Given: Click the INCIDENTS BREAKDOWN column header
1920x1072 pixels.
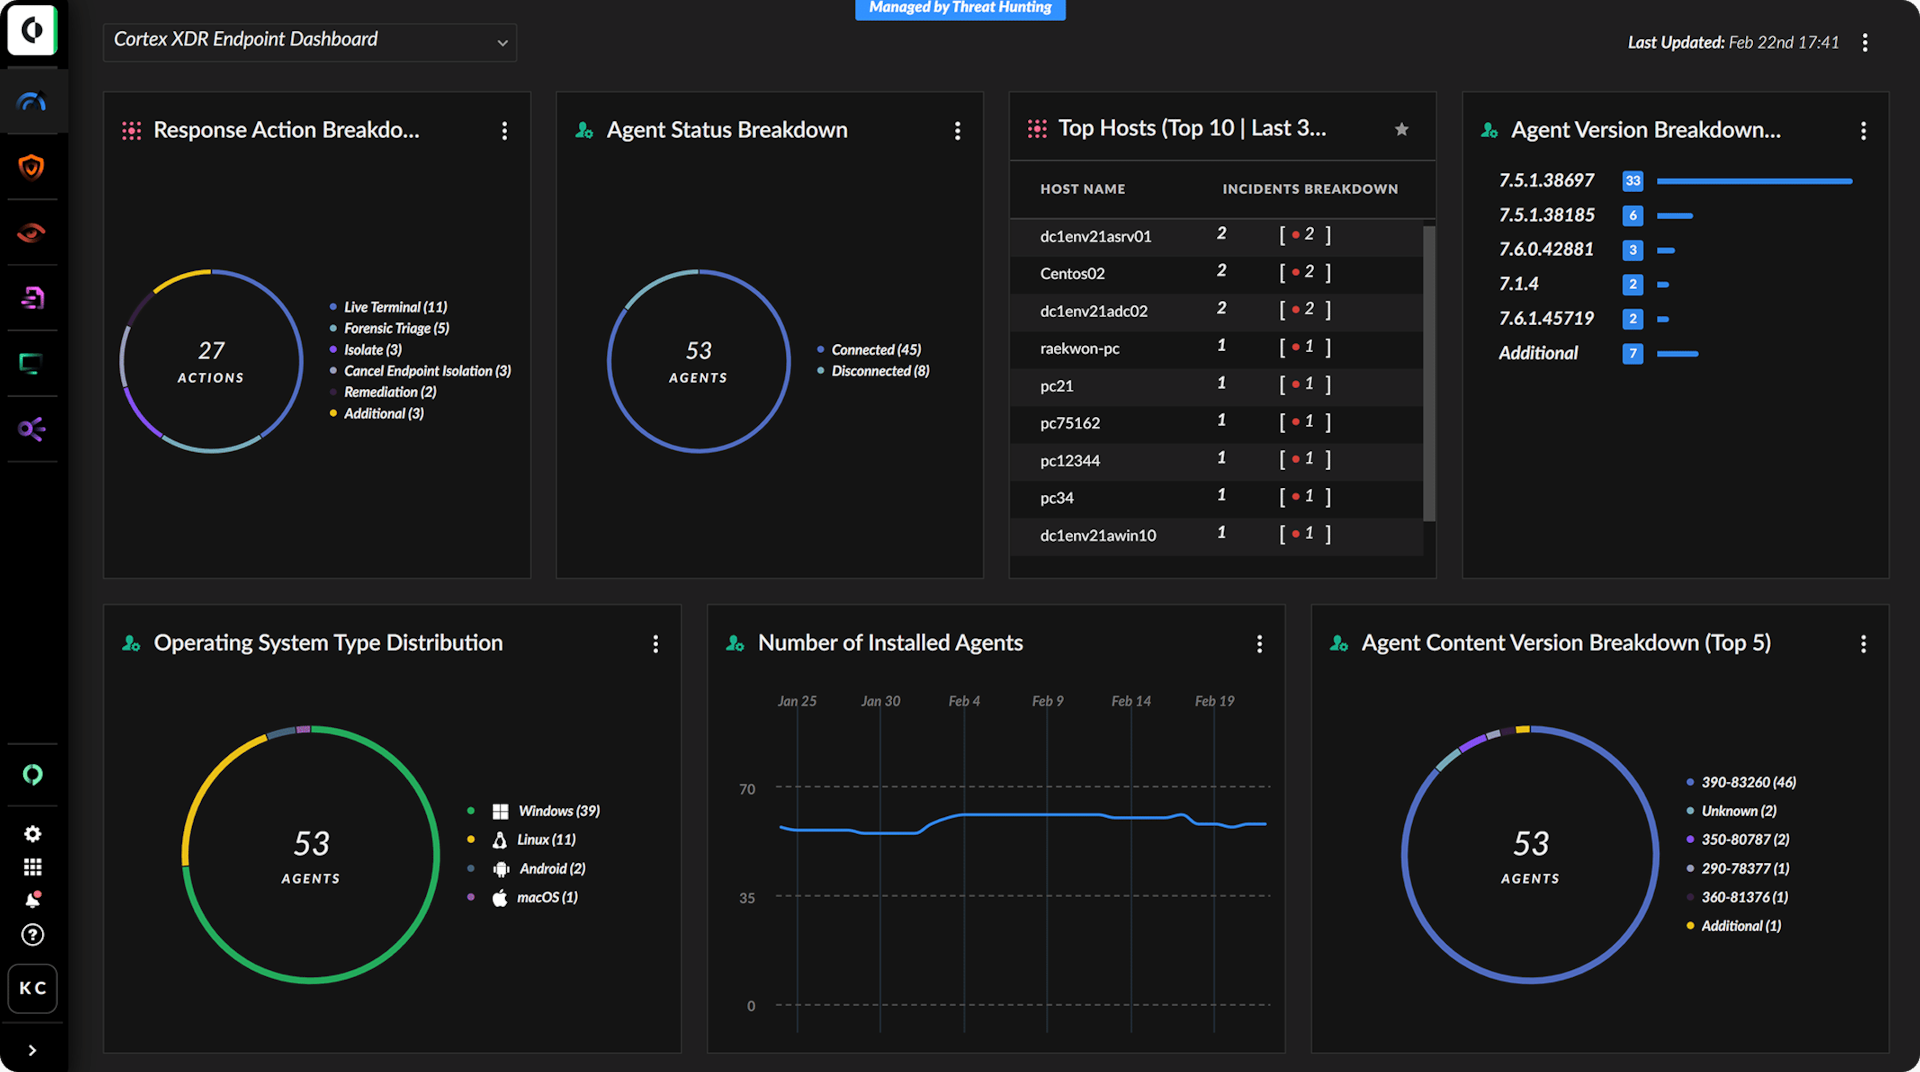Looking at the screenshot, I should click(x=1310, y=189).
